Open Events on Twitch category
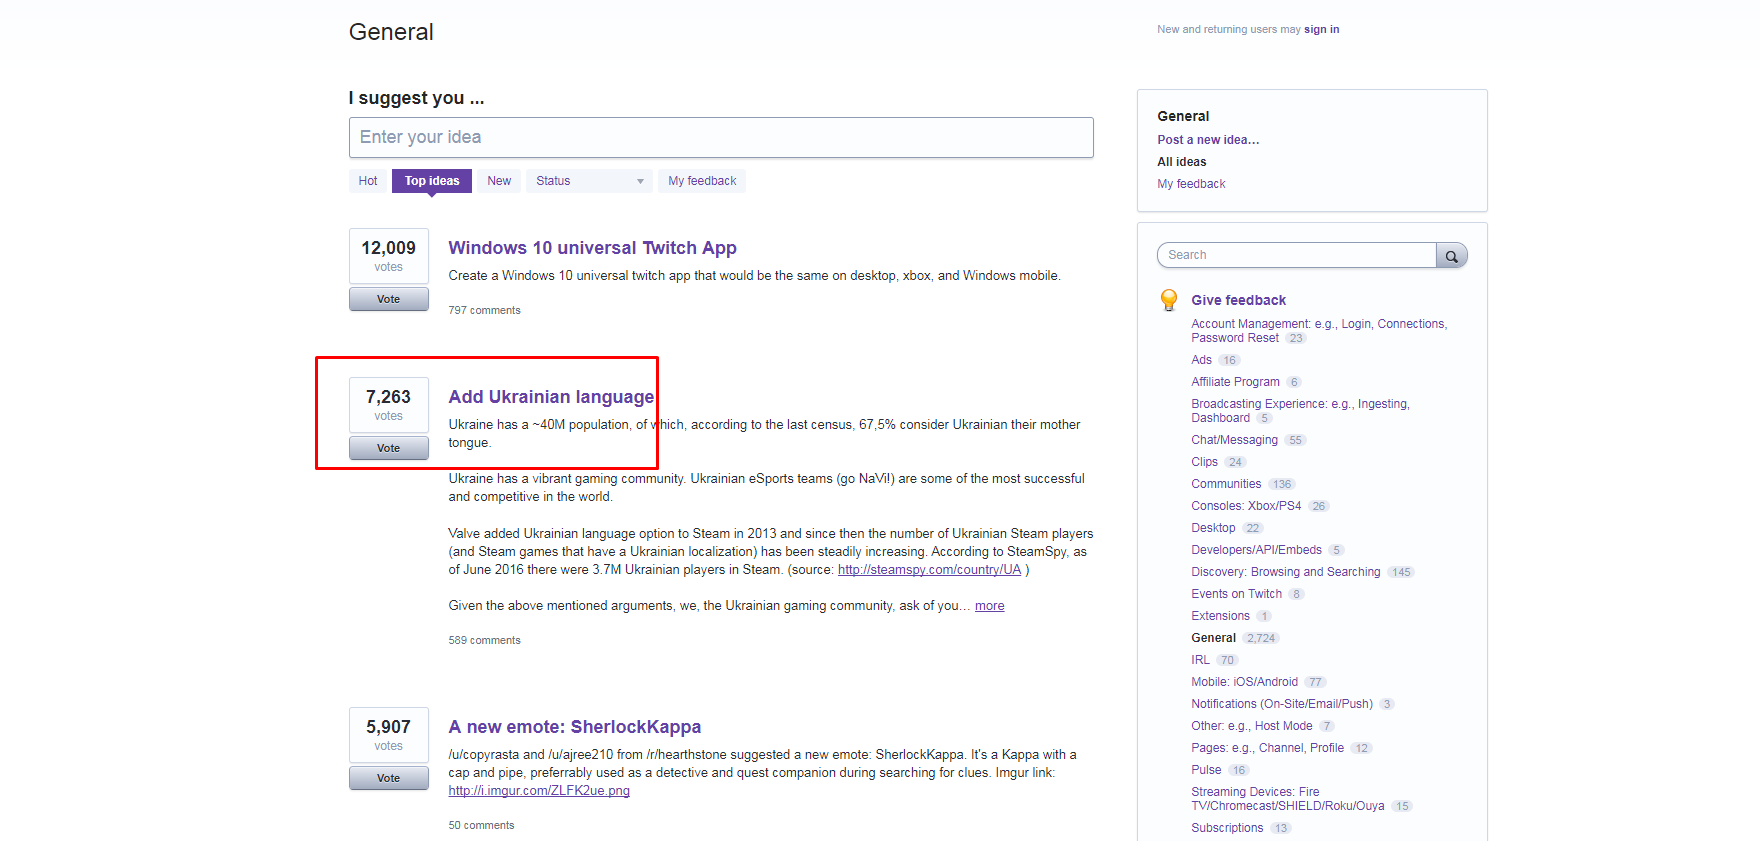The height and width of the screenshot is (841, 1760). click(x=1236, y=594)
